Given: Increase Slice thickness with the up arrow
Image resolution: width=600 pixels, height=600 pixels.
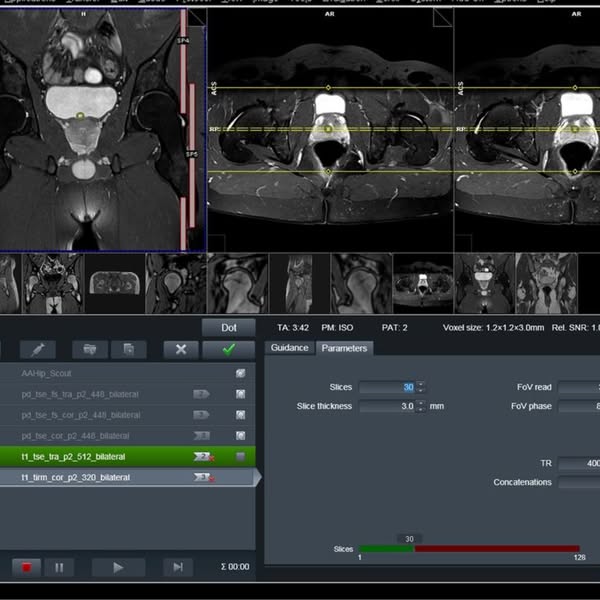Looking at the screenshot, I should pyautogui.click(x=421, y=403).
